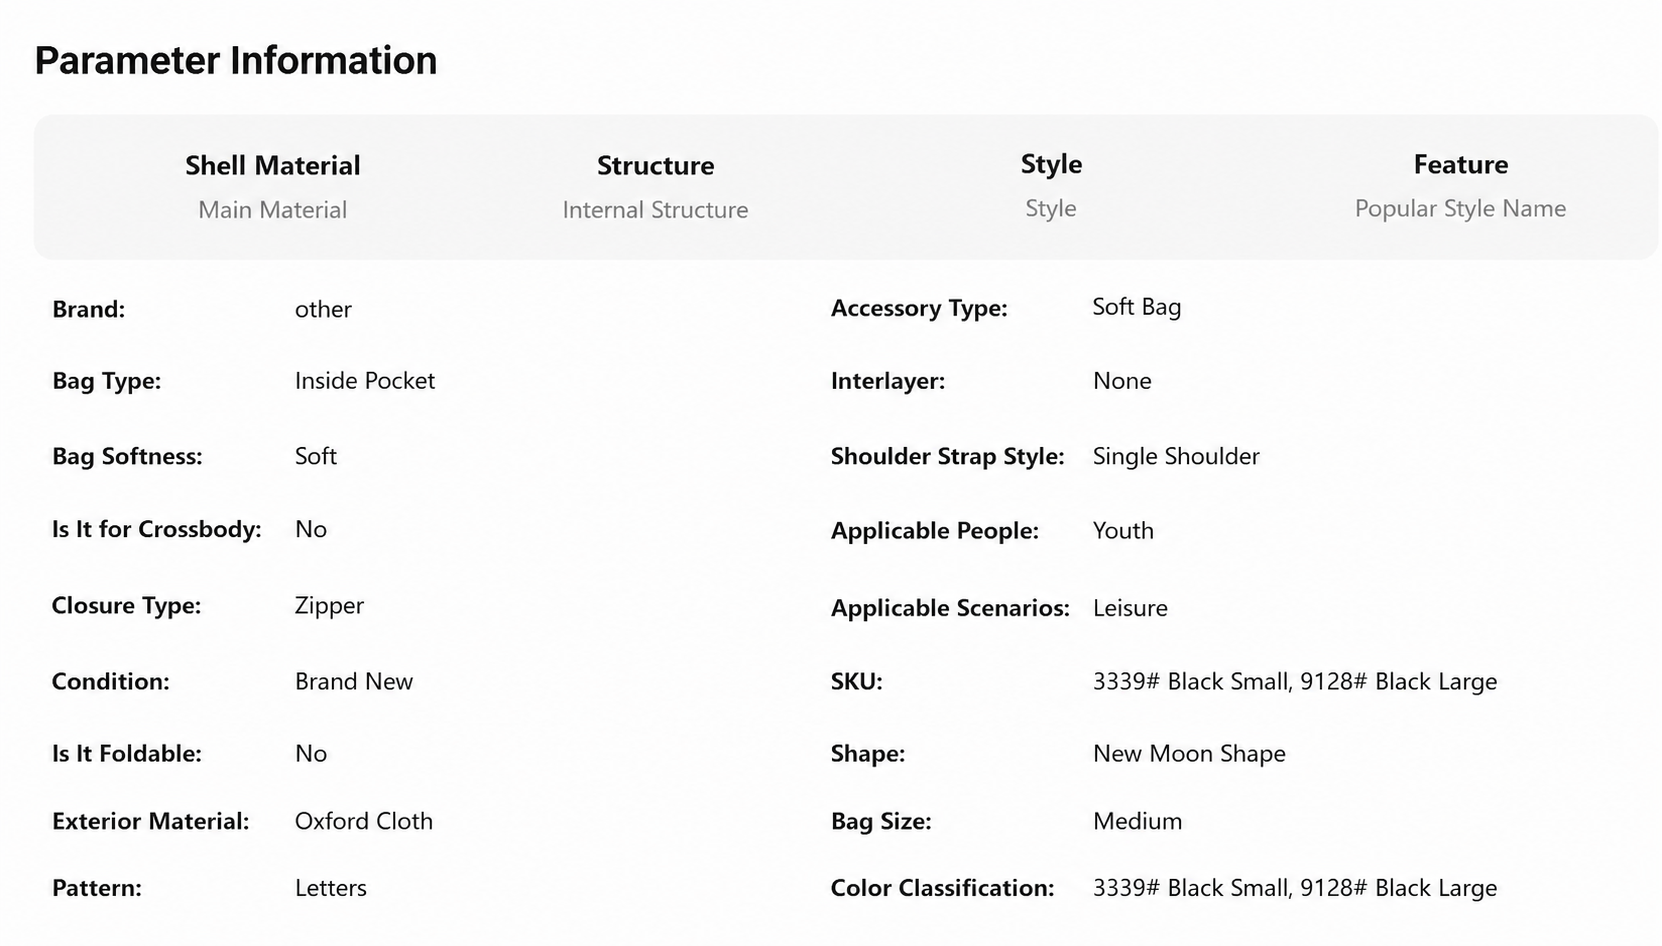Viewport: 1662px width, 946px height.
Task: Select the Brand New condition value
Action: click(x=353, y=682)
